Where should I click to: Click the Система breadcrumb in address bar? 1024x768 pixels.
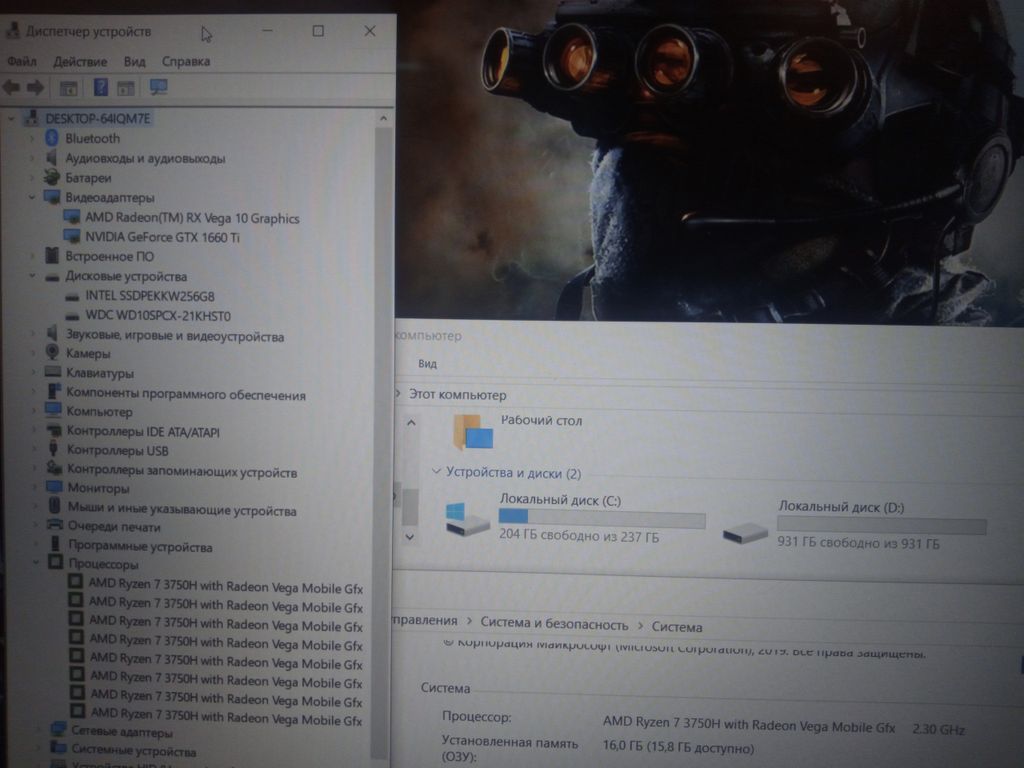(677, 627)
